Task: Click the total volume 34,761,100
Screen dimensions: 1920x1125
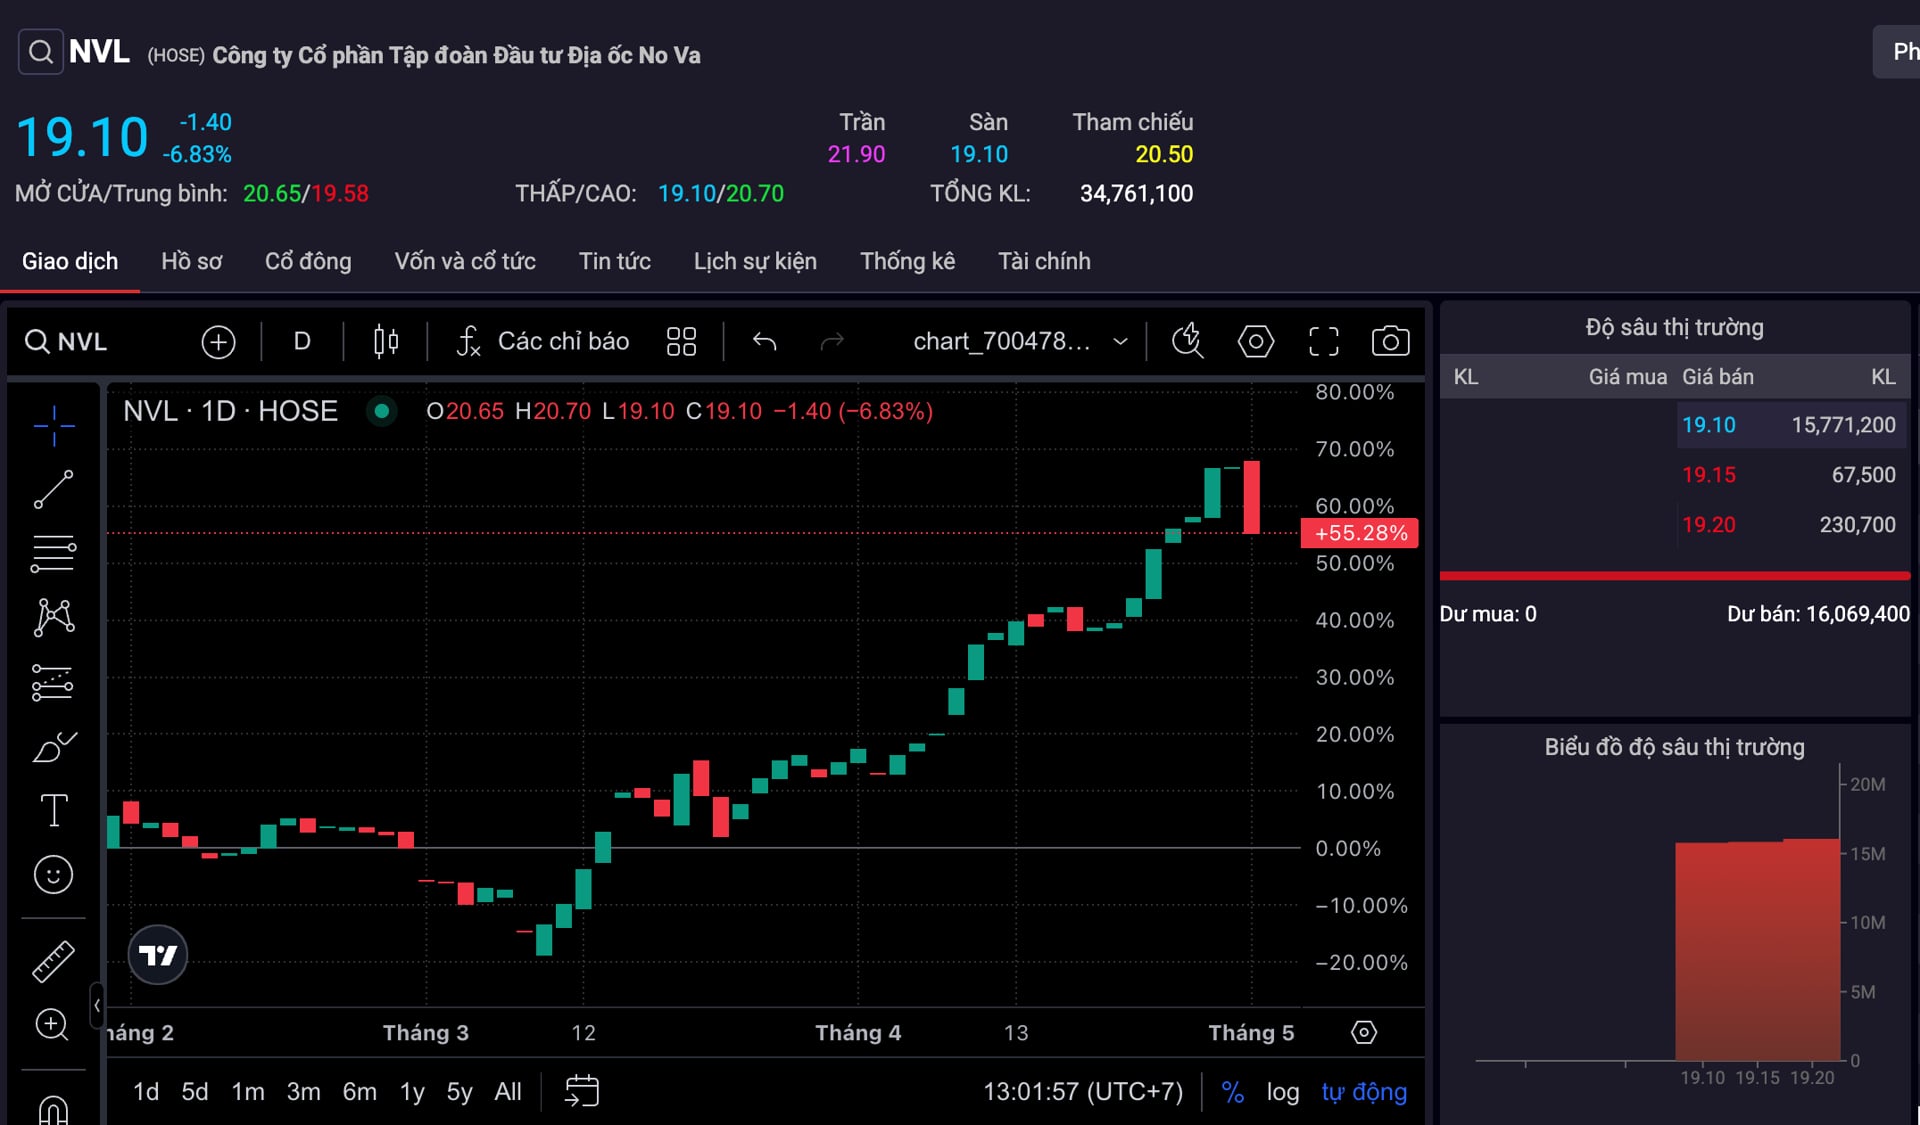Action: [1136, 194]
